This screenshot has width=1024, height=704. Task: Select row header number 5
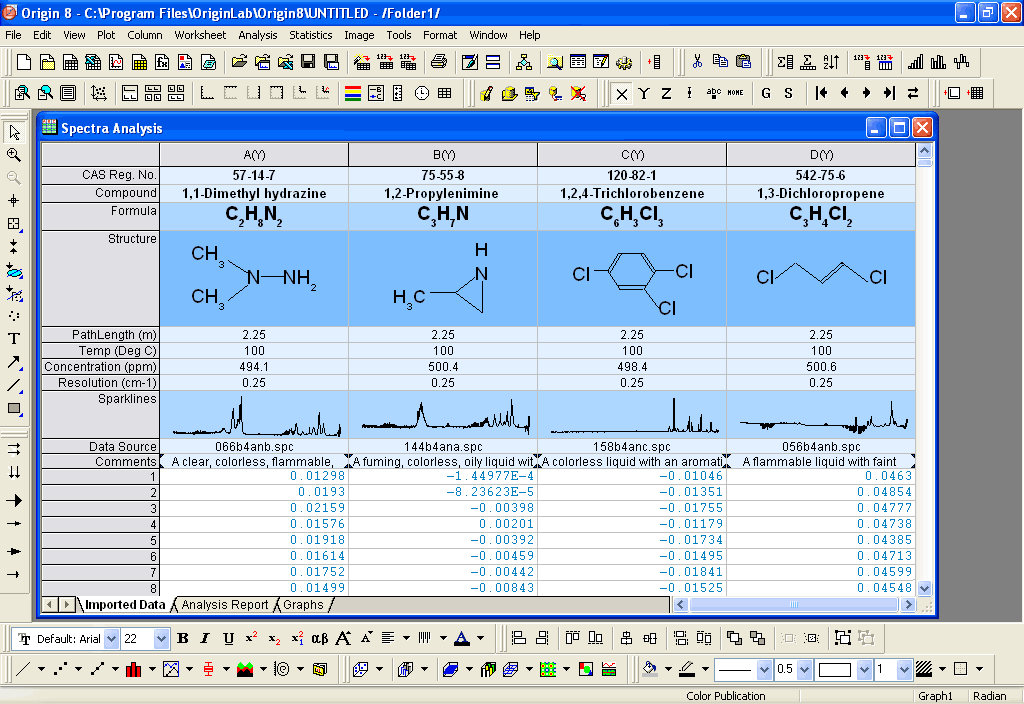(x=100, y=540)
